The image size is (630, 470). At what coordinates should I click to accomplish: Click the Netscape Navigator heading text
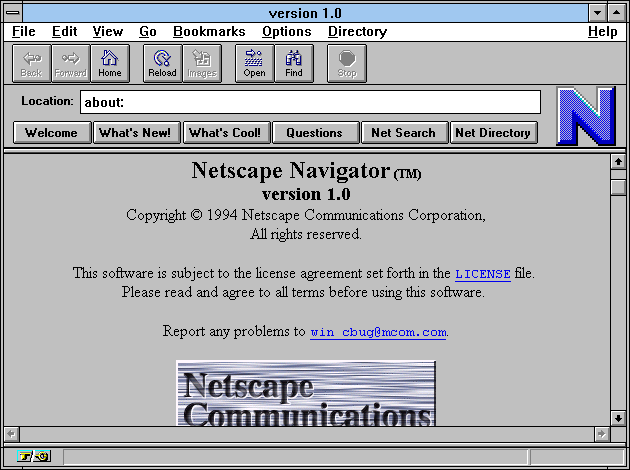306,170
